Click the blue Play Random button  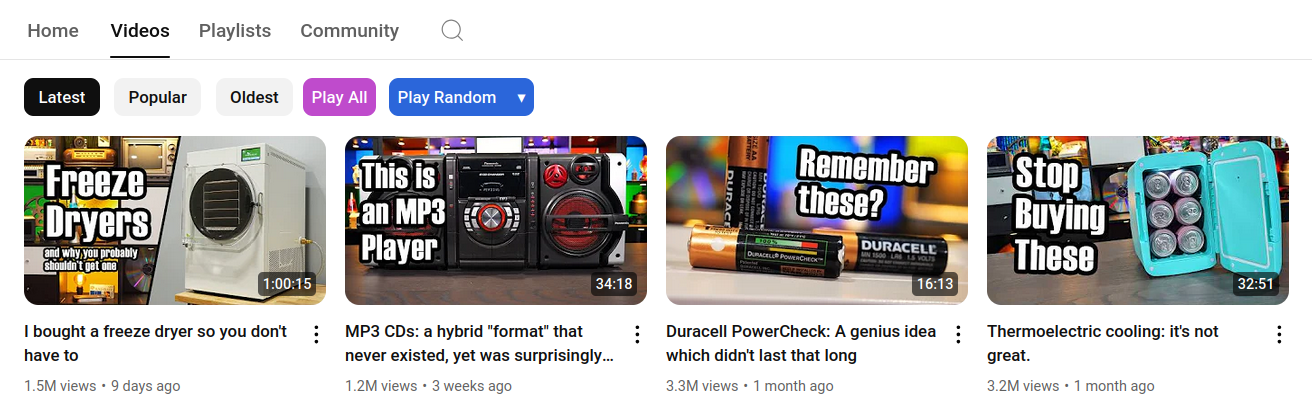[x=449, y=97]
